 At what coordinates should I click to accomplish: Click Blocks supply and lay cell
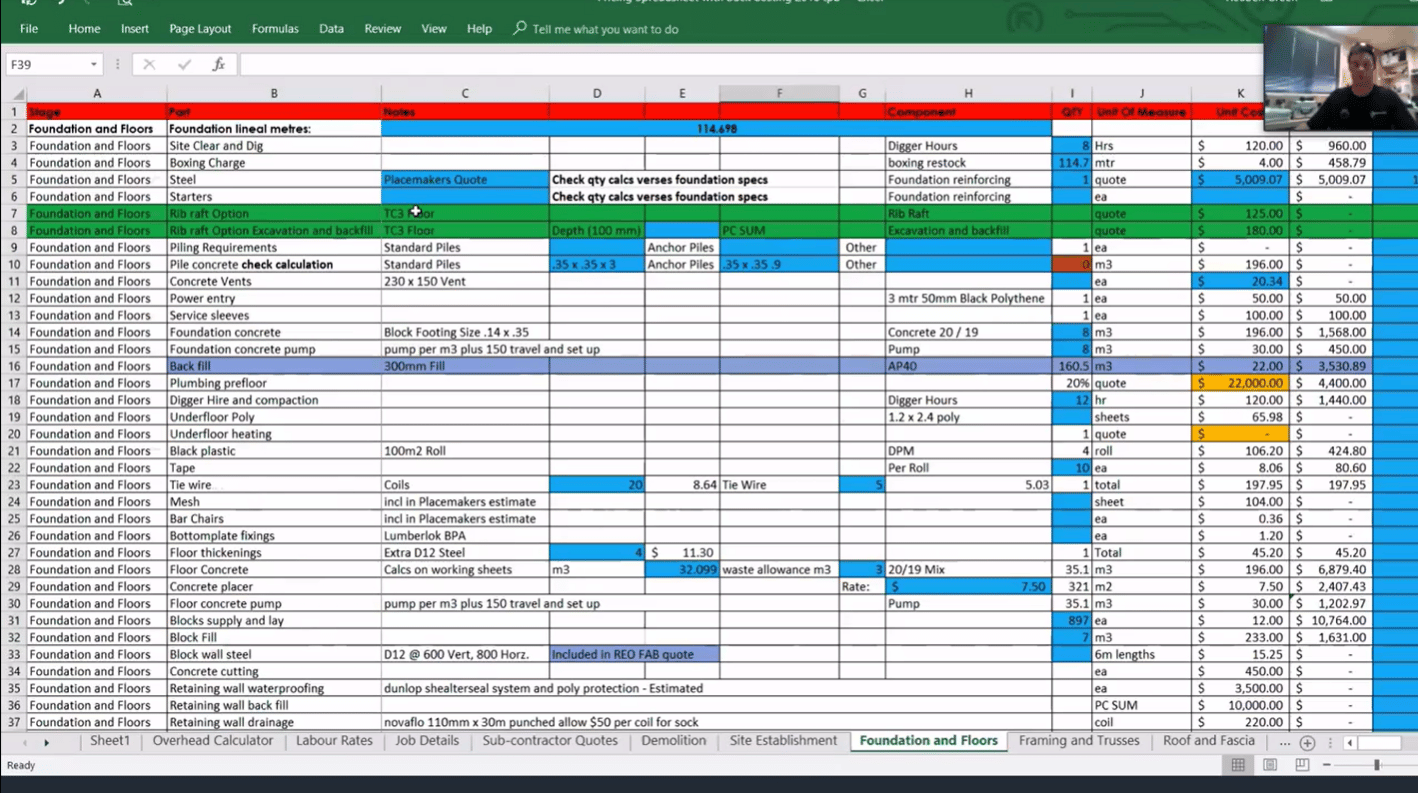pos(274,620)
